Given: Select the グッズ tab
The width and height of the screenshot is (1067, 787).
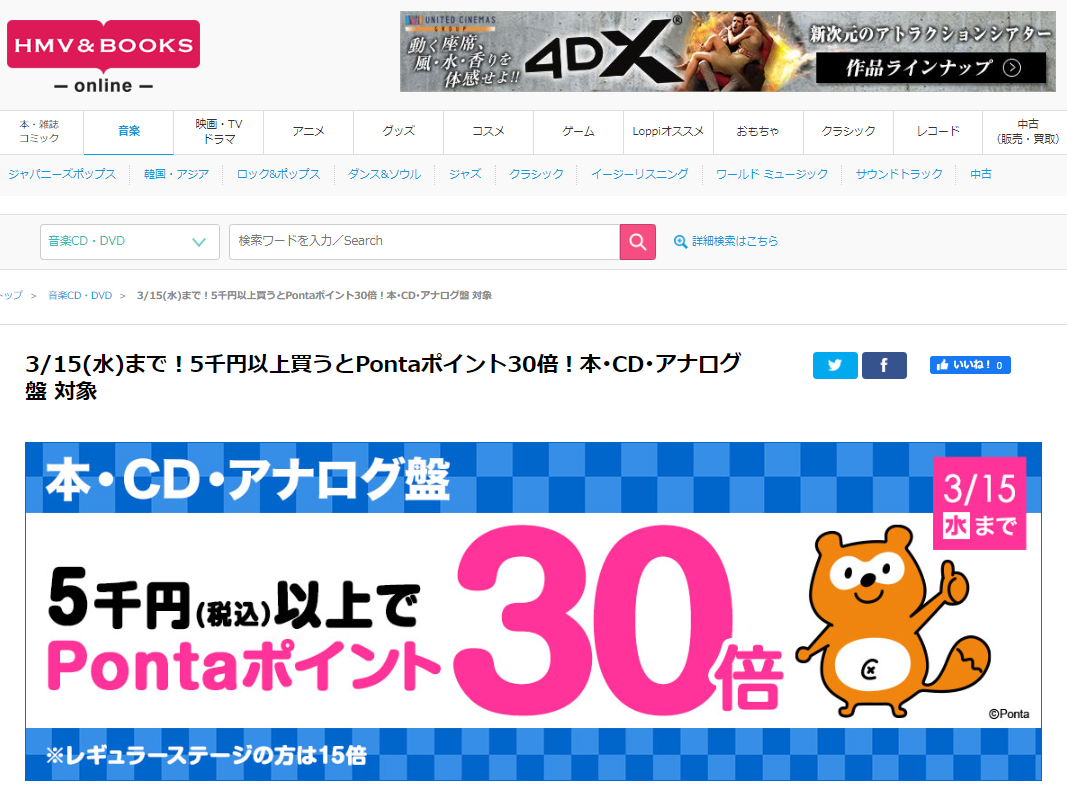Looking at the screenshot, I should (398, 131).
